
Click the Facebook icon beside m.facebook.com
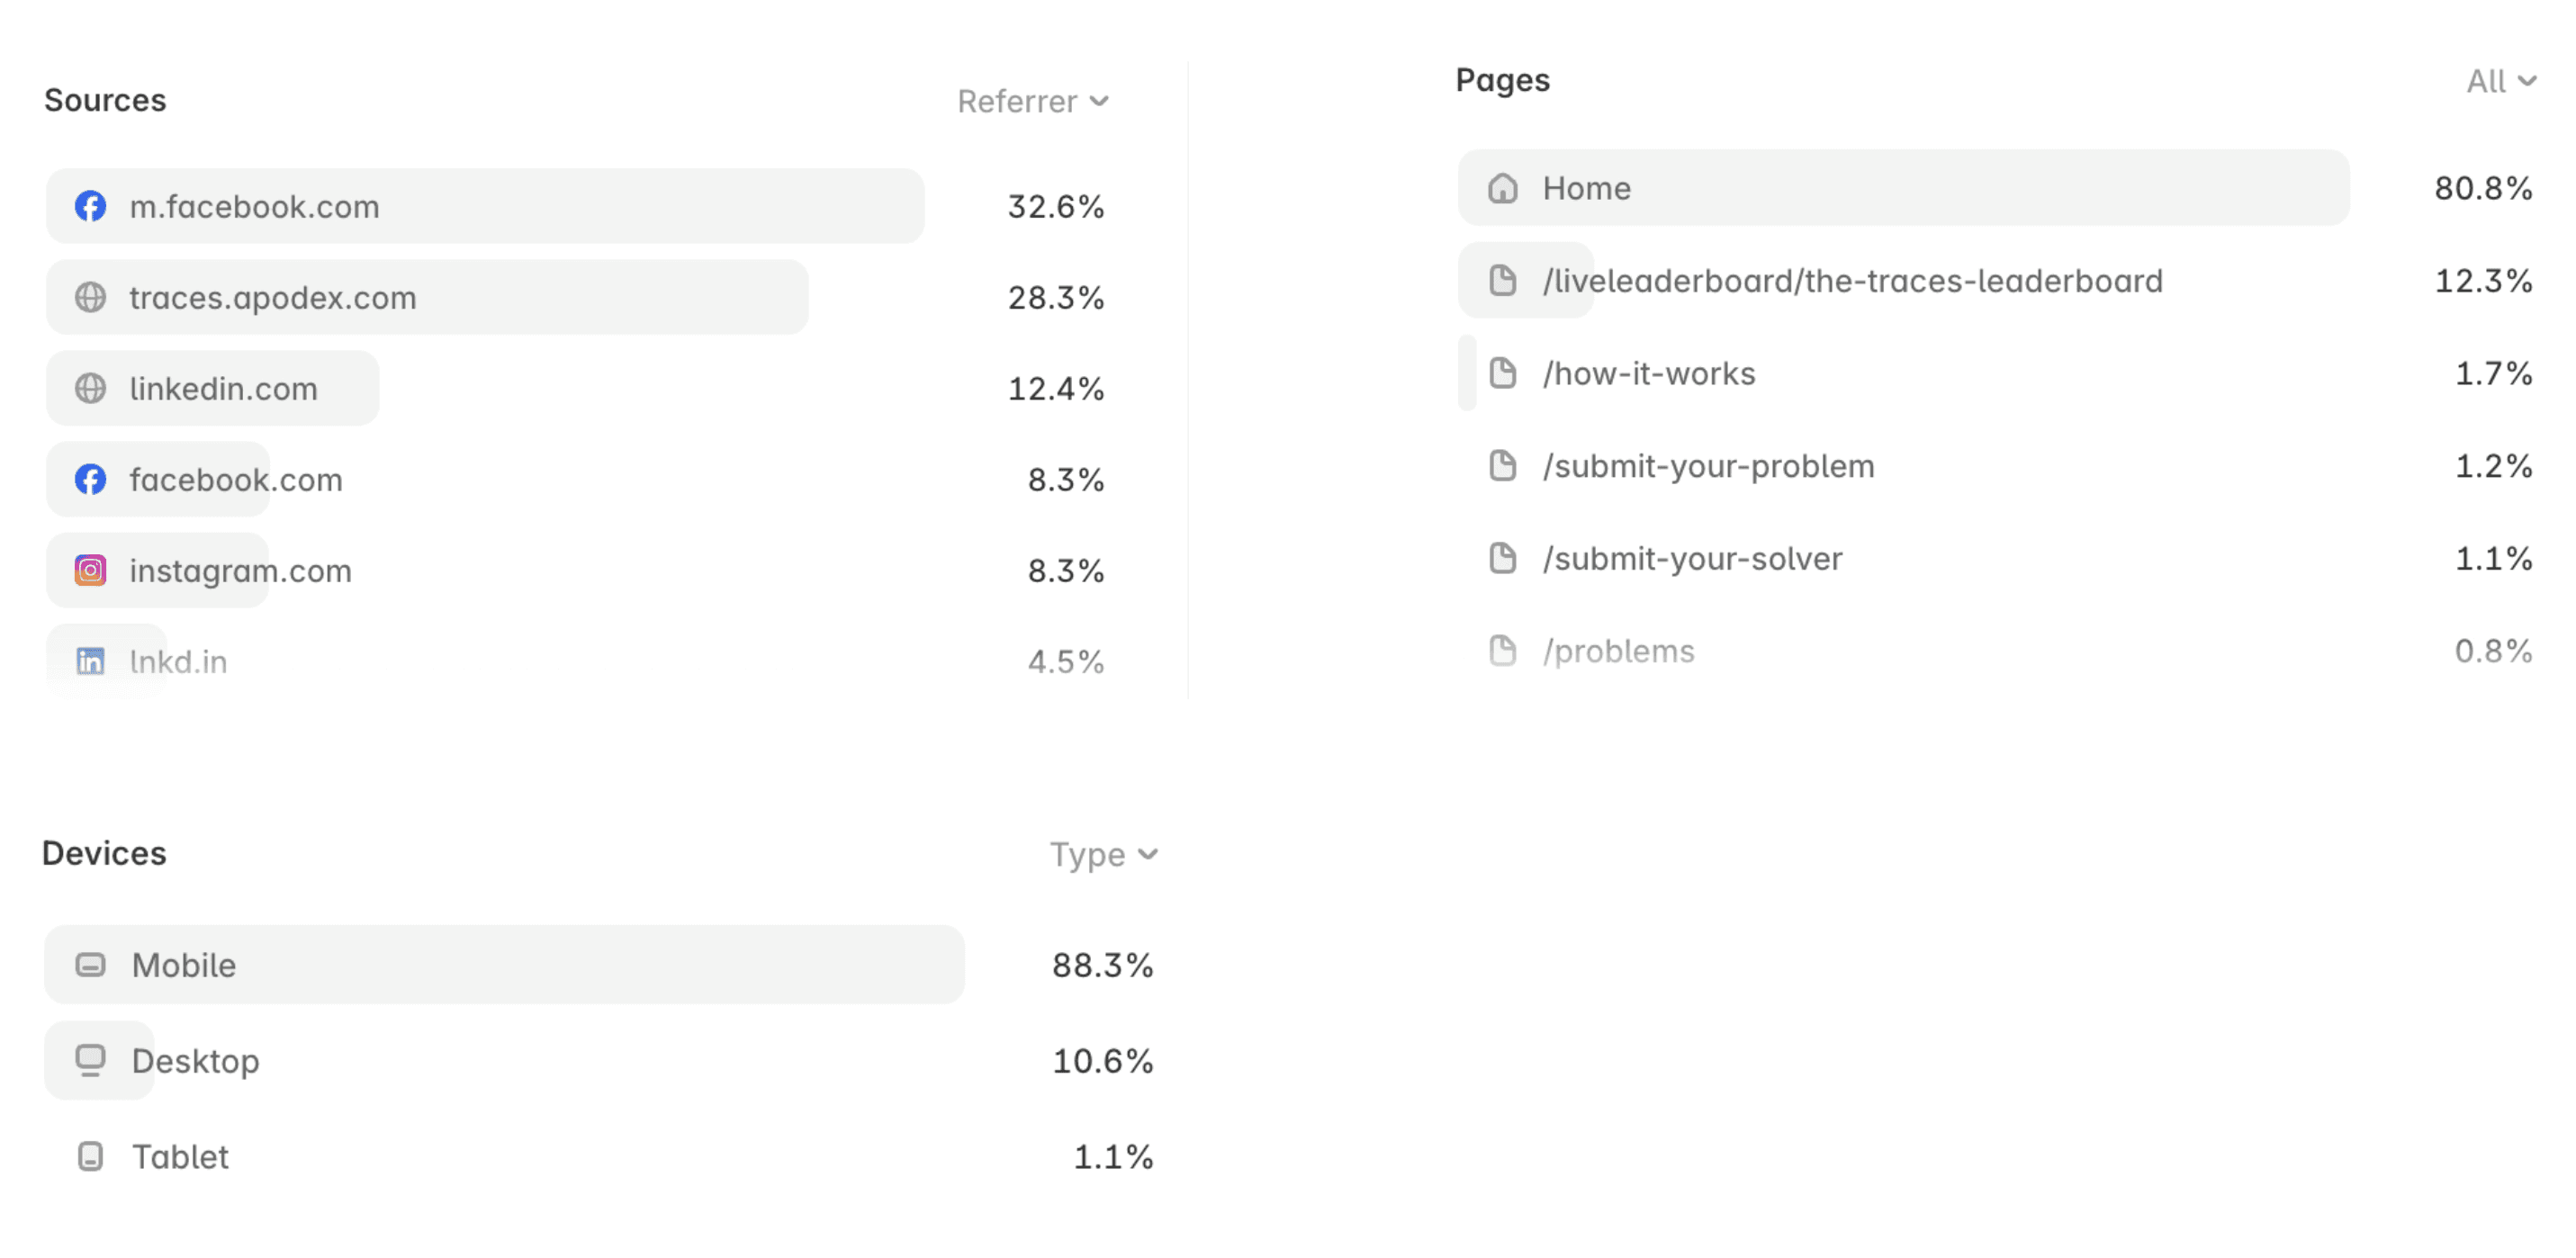pyautogui.click(x=90, y=206)
